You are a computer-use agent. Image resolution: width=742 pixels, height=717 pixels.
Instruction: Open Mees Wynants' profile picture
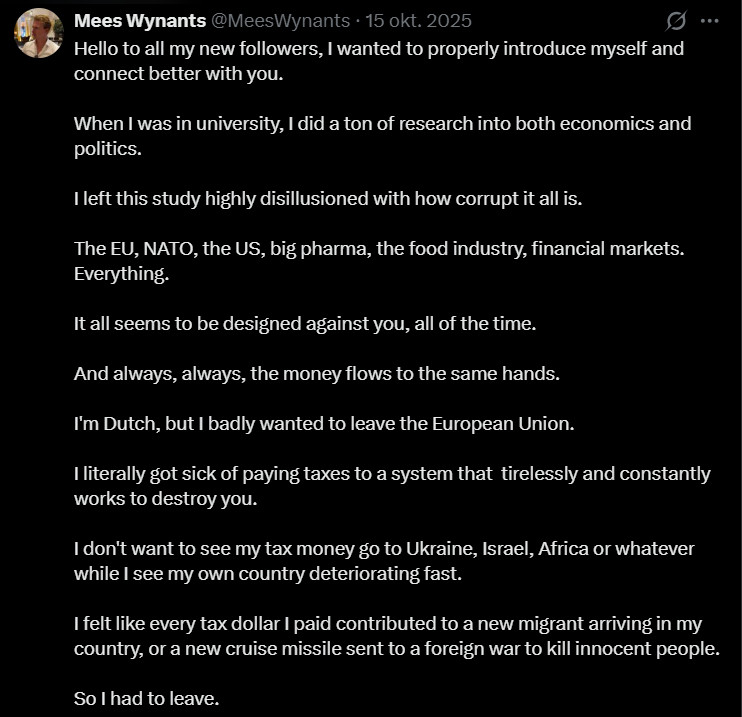pos(39,33)
